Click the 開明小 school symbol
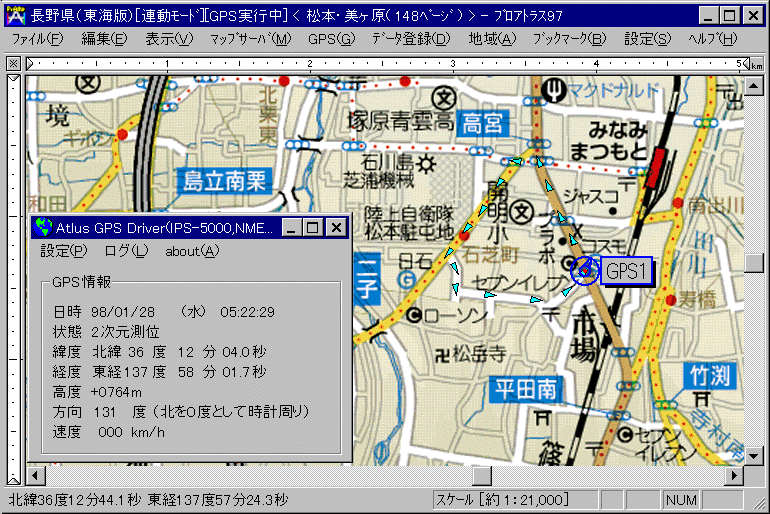 (521, 213)
